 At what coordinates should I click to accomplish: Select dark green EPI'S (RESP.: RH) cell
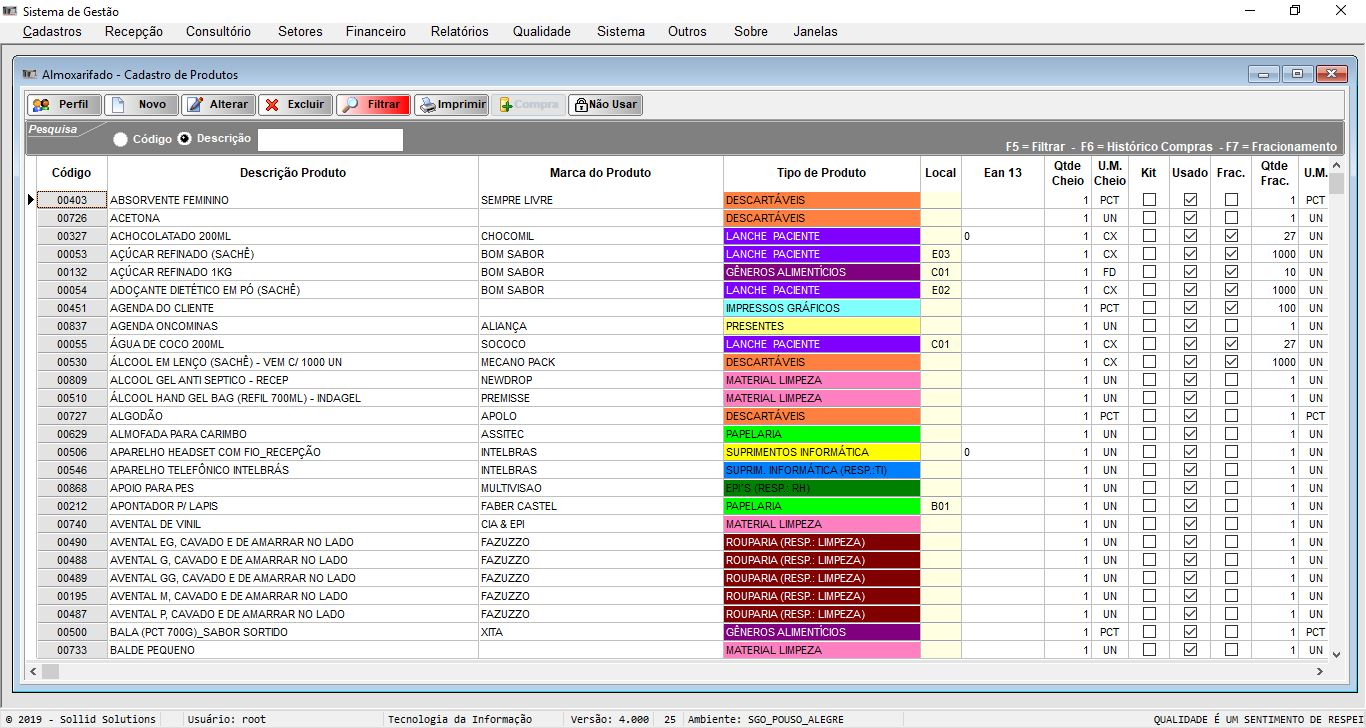(x=822, y=488)
